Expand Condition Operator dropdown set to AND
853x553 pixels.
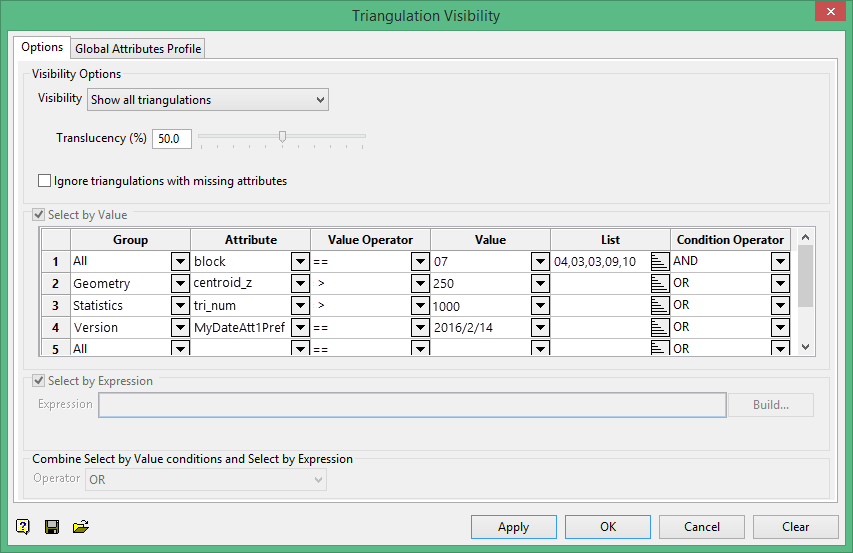click(780, 262)
